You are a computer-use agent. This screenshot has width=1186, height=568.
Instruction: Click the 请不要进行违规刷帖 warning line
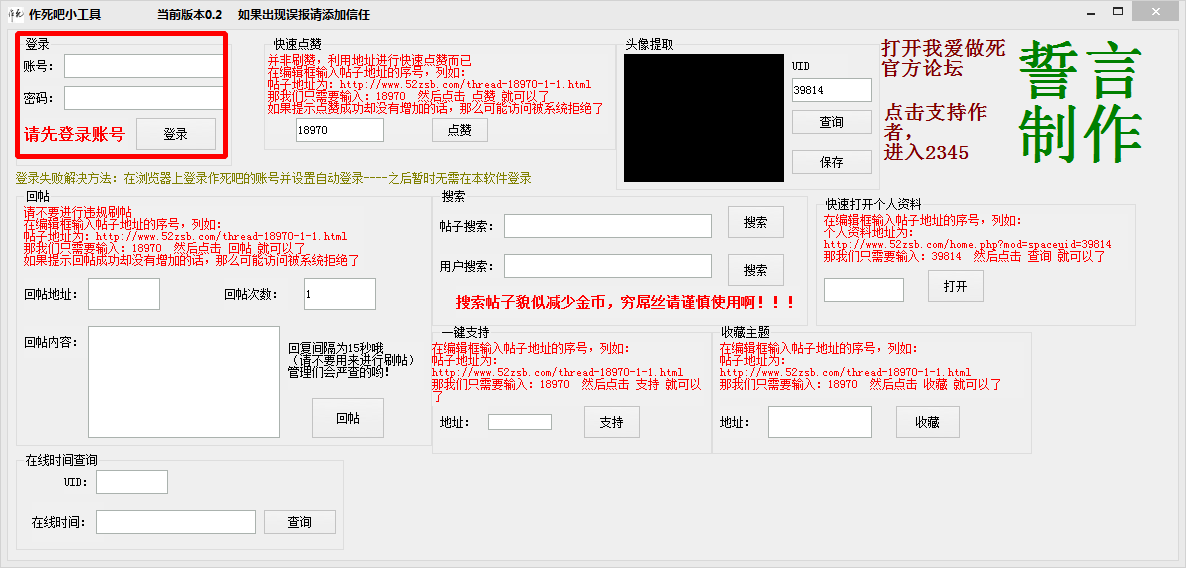click(78, 212)
